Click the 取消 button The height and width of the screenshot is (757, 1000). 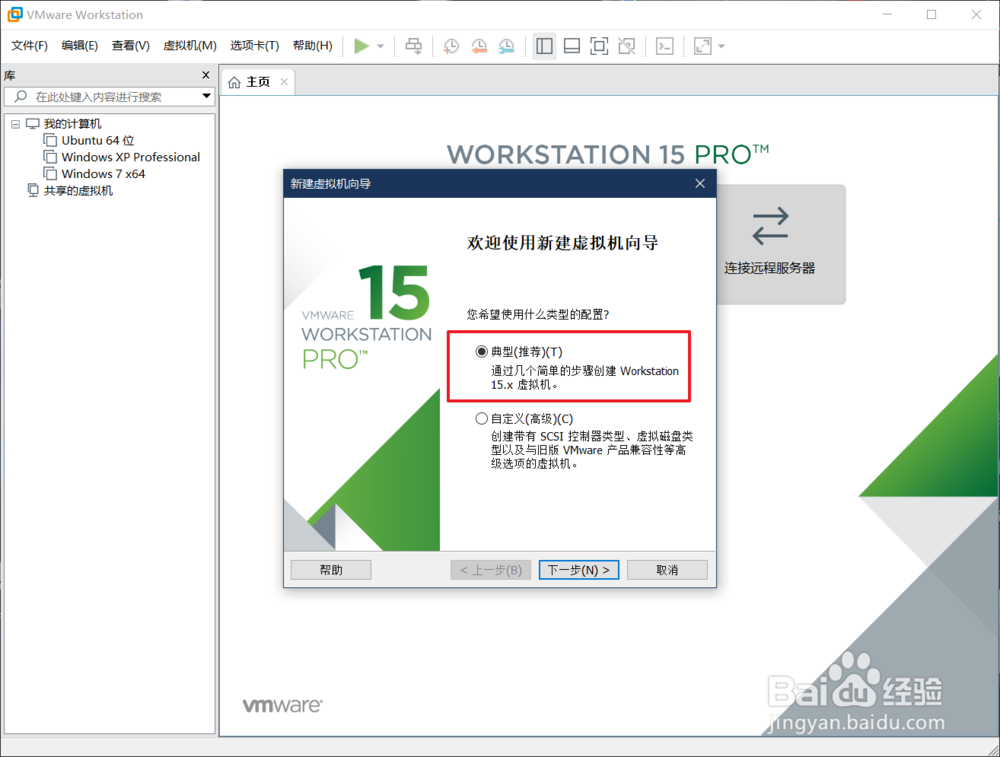667,570
